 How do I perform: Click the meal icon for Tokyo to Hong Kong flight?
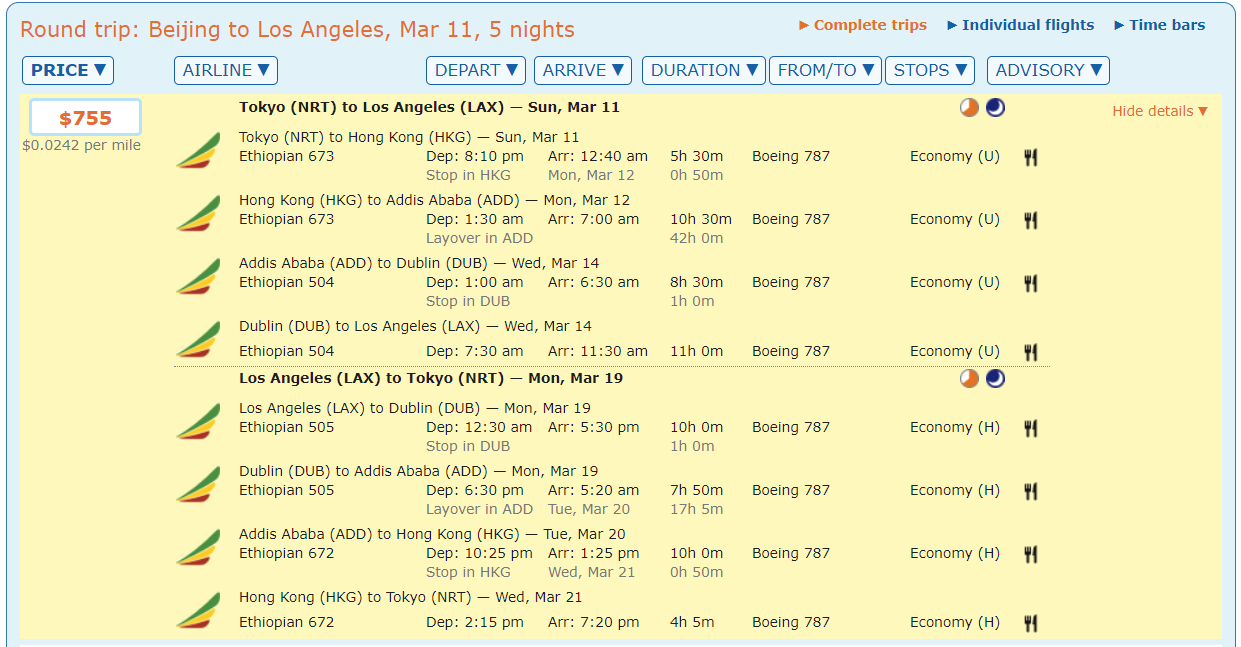tap(1030, 157)
